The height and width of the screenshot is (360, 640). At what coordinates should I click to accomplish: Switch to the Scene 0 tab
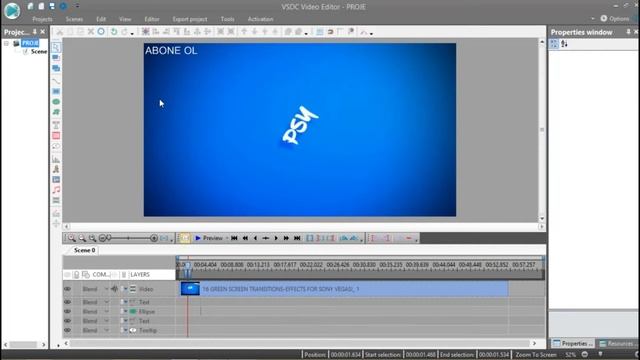84,250
